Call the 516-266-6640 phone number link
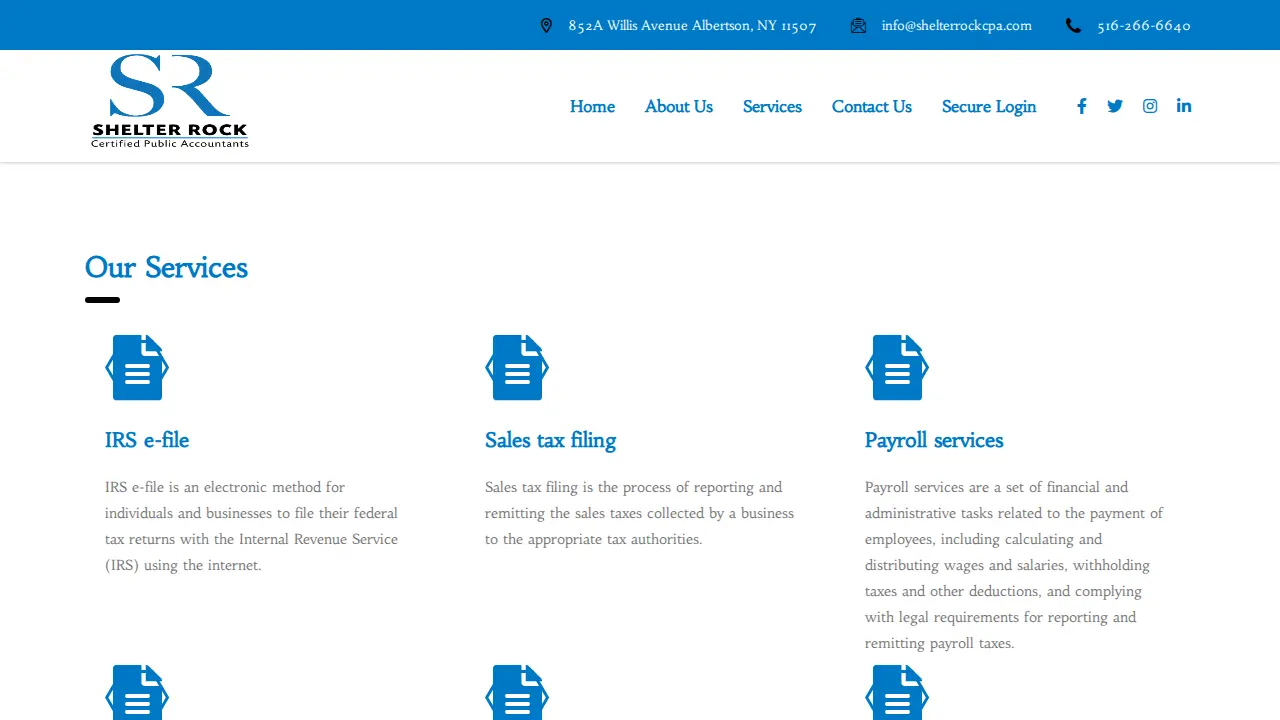Viewport: 1280px width, 720px height. click(1144, 26)
